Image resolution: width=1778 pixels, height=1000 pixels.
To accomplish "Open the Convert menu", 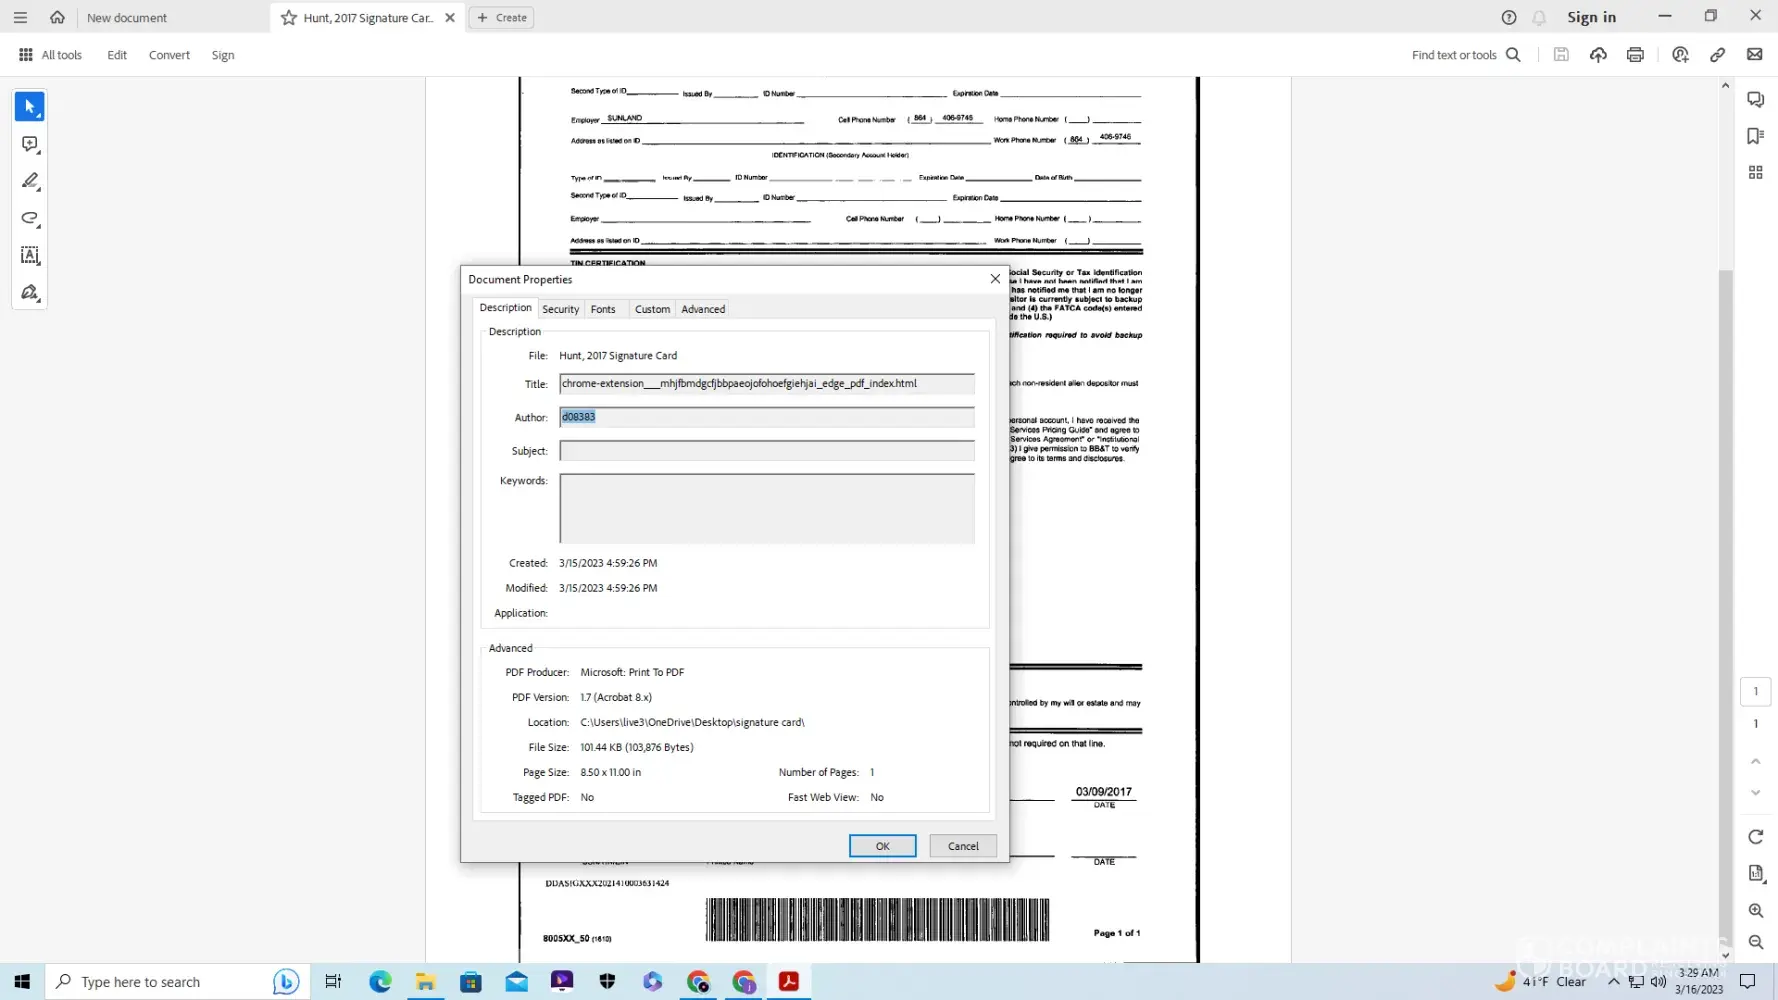I will [x=169, y=55].
